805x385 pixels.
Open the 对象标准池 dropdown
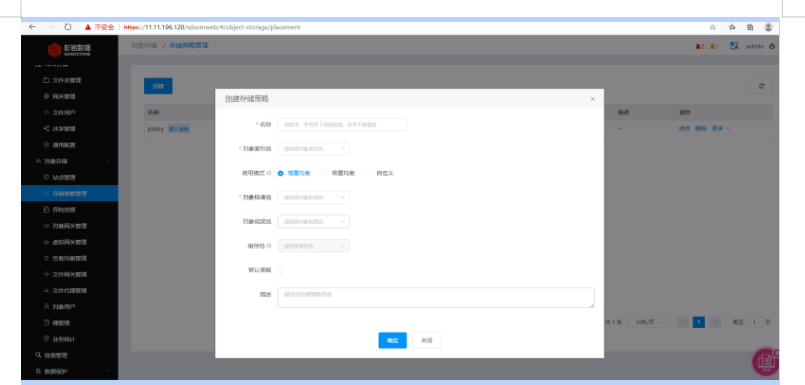(x=314, y=197)
